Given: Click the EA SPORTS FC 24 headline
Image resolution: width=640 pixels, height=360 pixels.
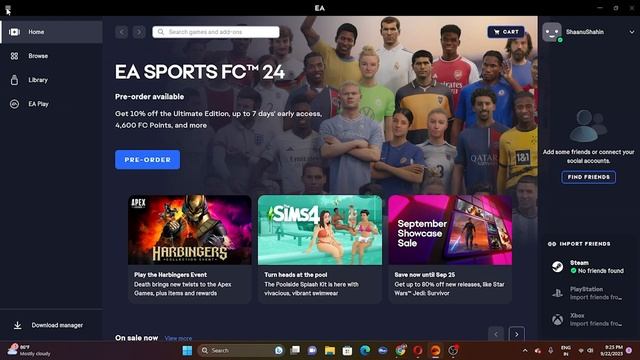Looking at the screenshot, I should (x=200, y=72).
